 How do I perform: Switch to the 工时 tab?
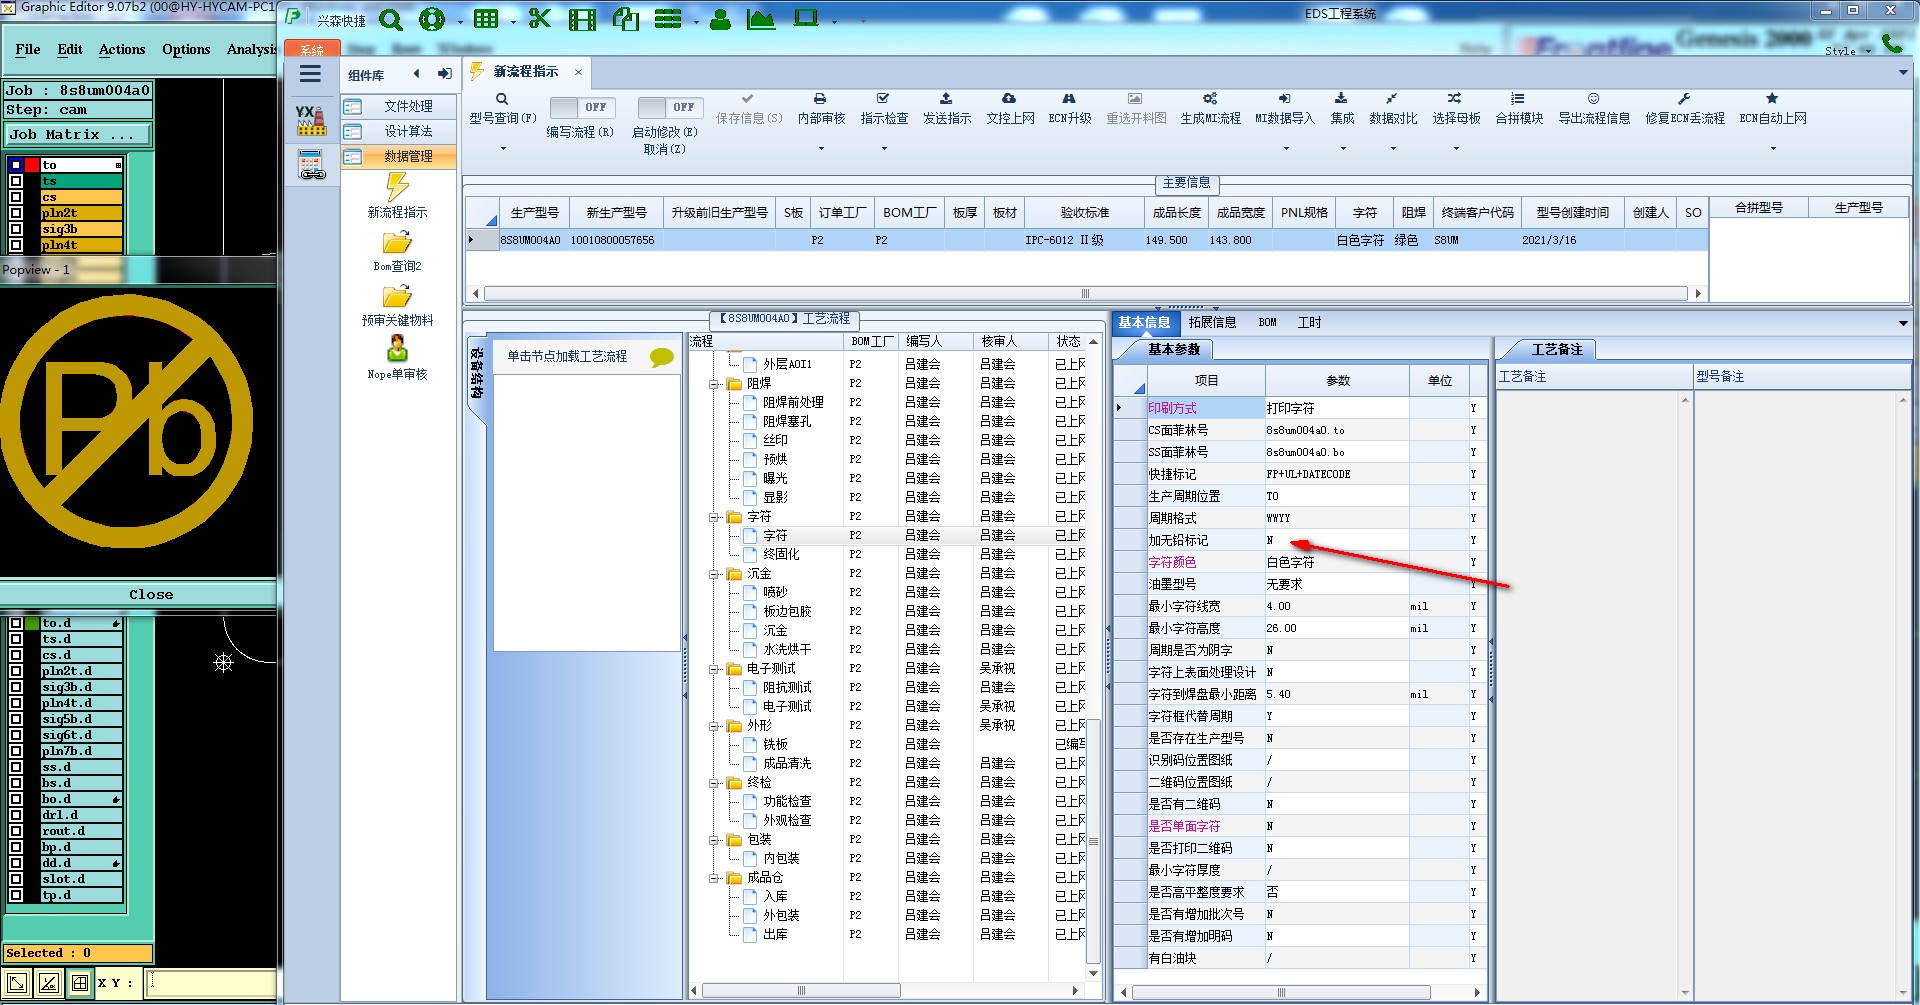tap(1309, 322)
